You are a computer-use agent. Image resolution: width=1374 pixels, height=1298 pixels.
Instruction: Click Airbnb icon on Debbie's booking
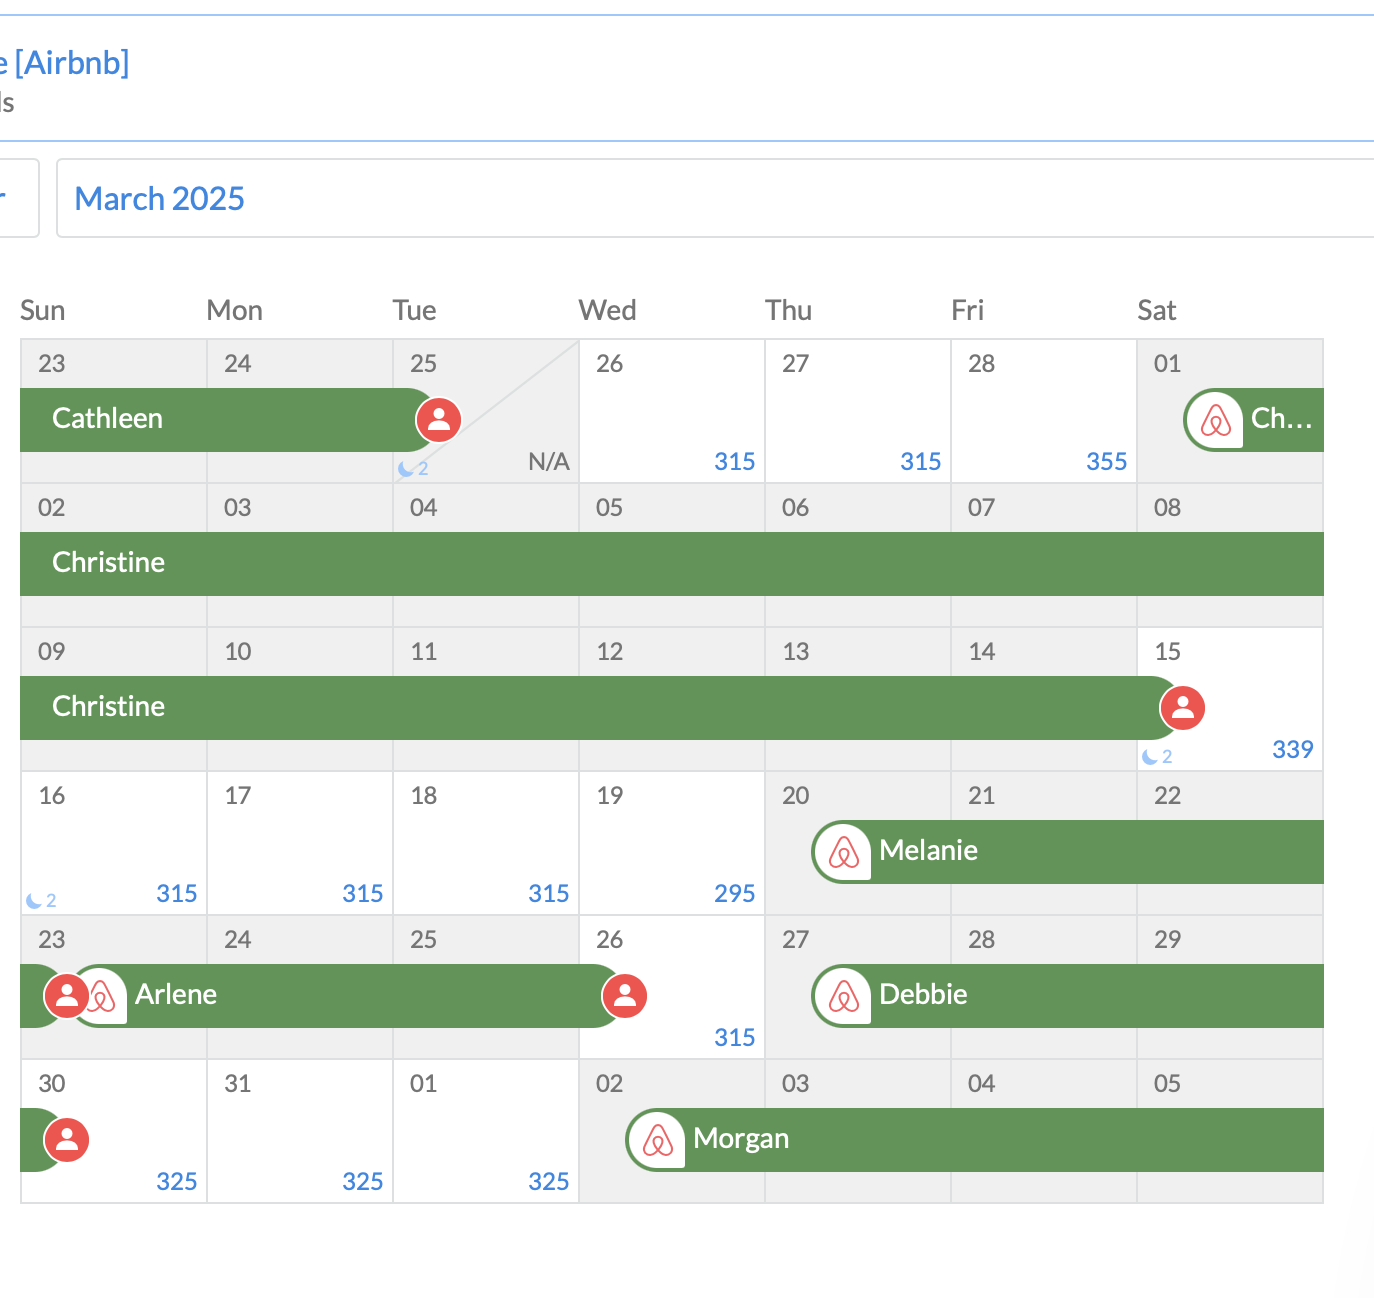tap(844, 996)
